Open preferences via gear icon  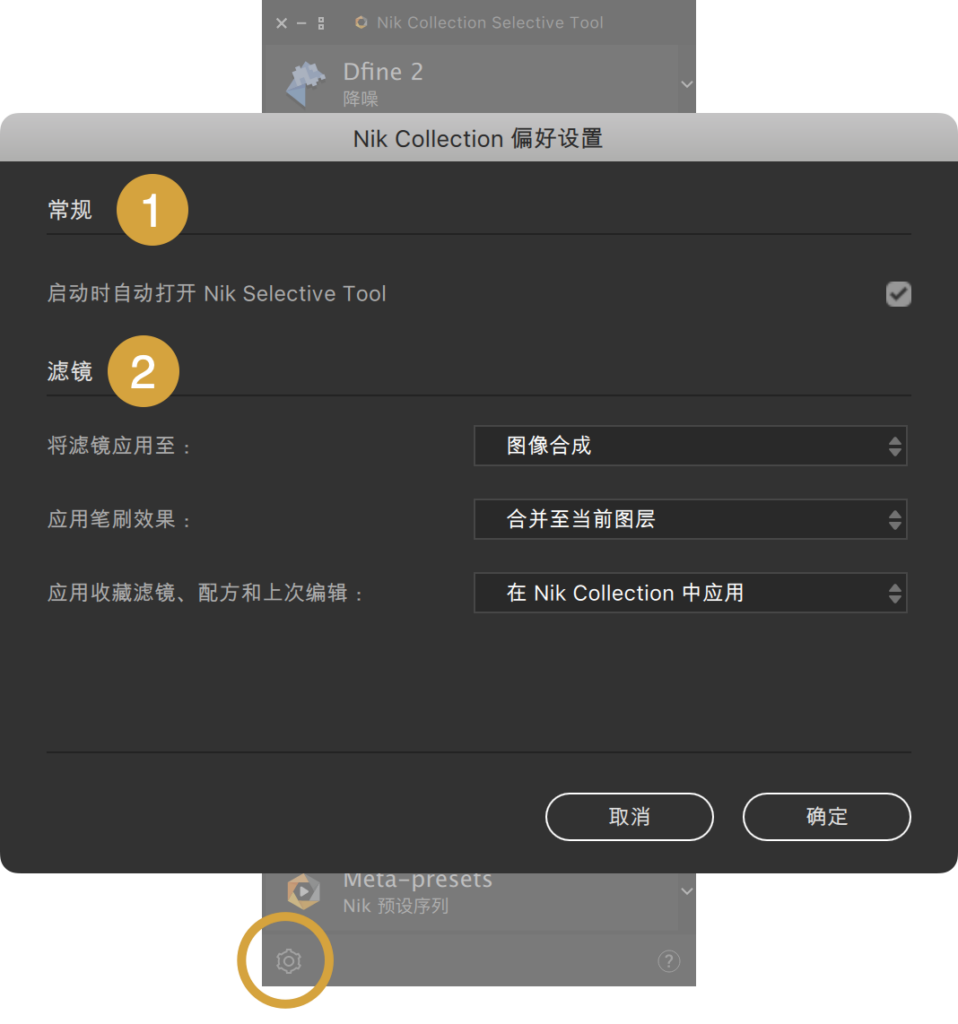pos(288,961)
